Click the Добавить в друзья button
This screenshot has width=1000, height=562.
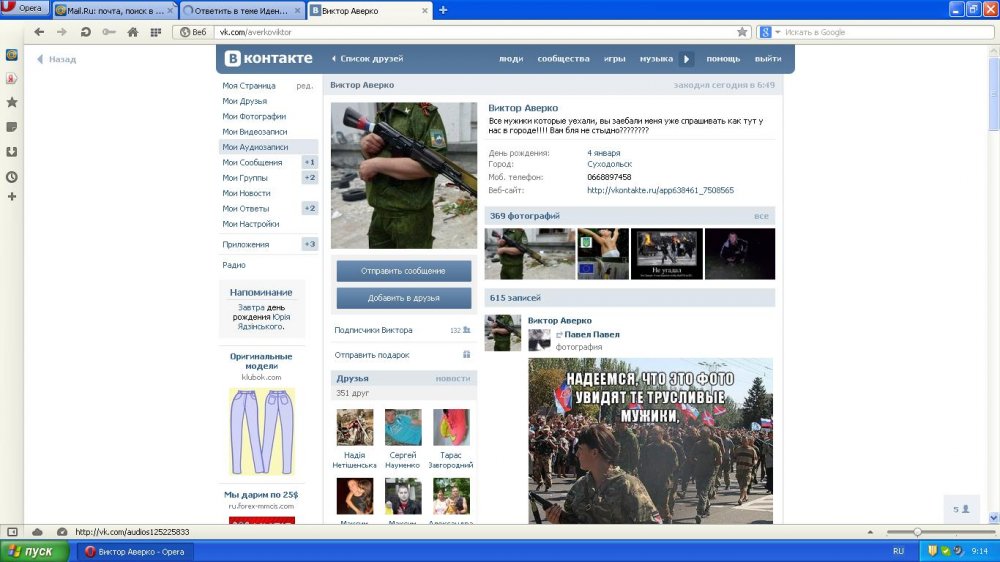[x=404, y=298]
